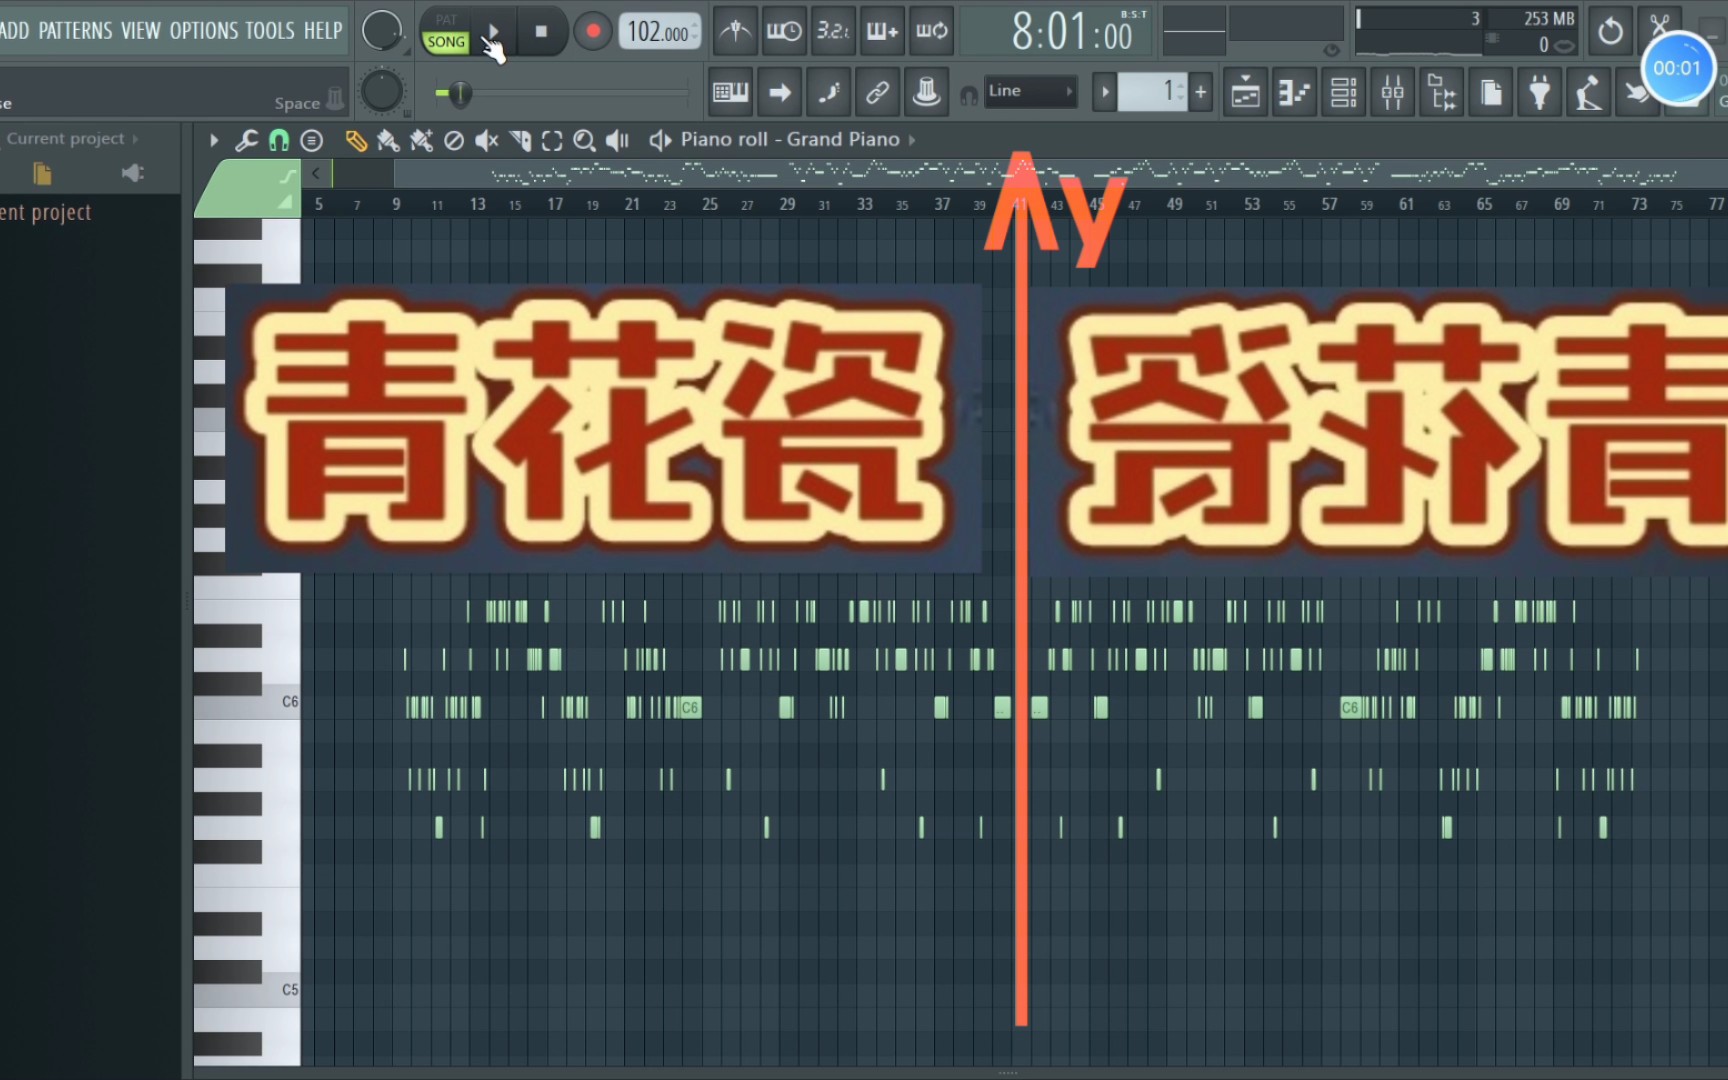Open the piano roll stamp menu
The width and height of the screenshot is (1728, 1080).
(312, 141)
